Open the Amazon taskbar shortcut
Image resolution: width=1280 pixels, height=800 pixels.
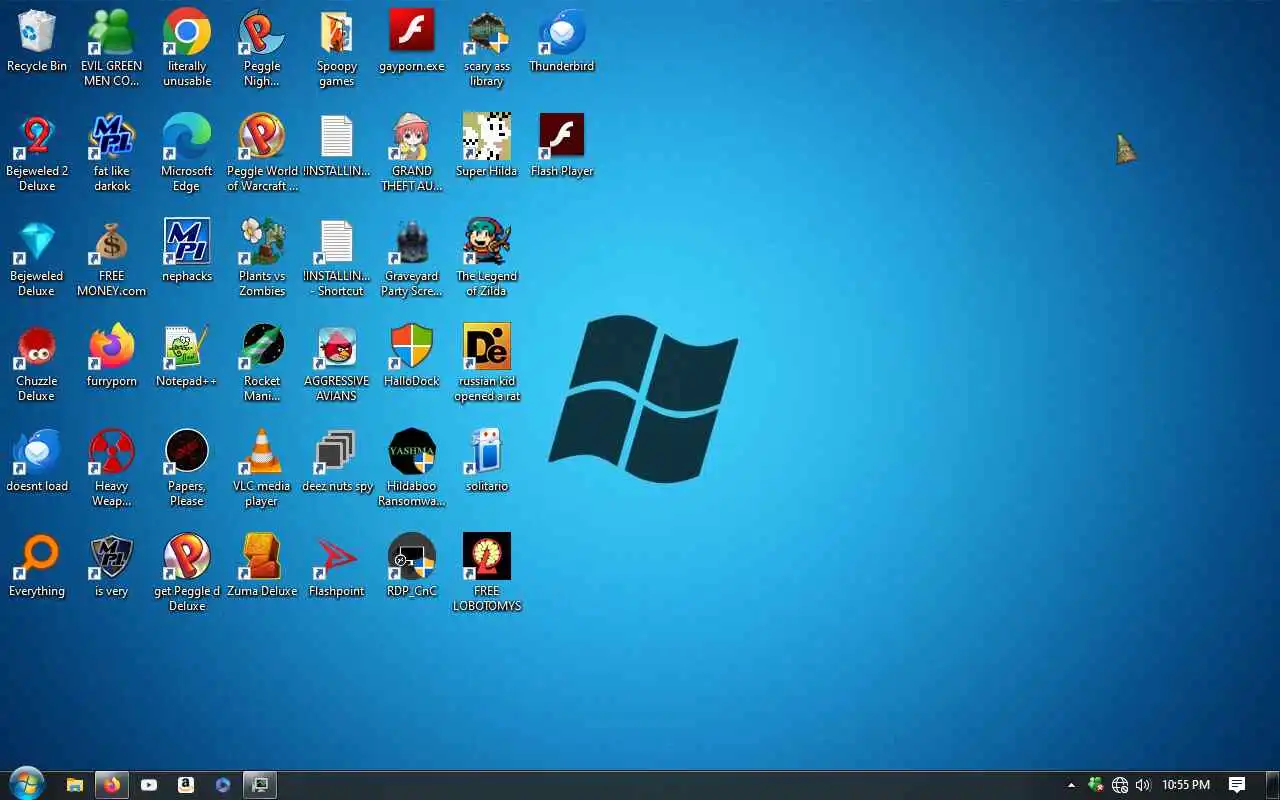(x=186, y=785)
